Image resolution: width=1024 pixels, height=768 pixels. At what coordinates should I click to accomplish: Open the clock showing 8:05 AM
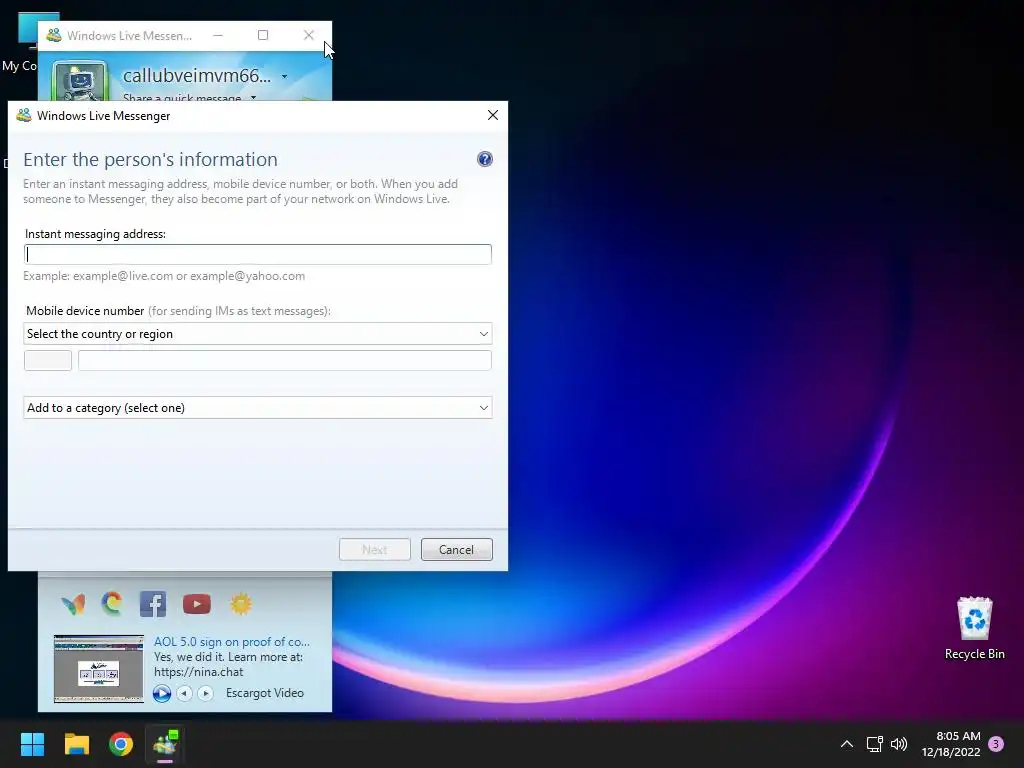tap(951, 744)
